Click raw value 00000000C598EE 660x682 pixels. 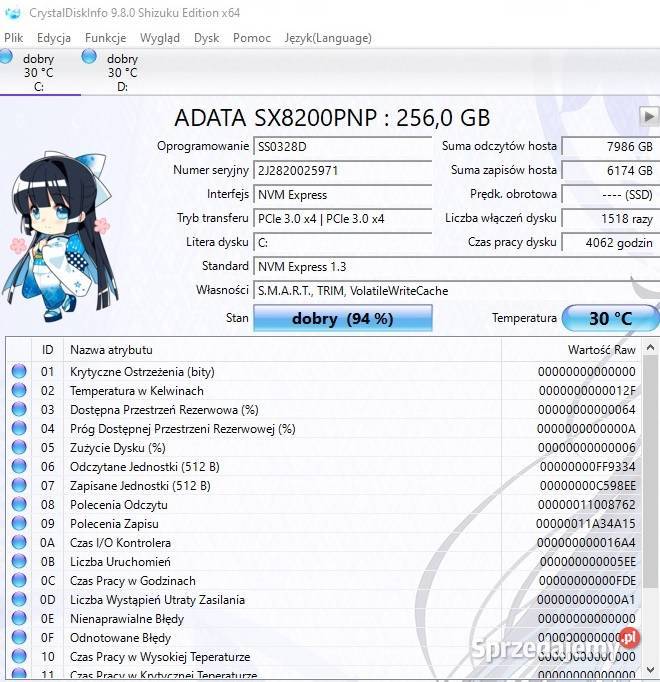(x=587, y=486)
